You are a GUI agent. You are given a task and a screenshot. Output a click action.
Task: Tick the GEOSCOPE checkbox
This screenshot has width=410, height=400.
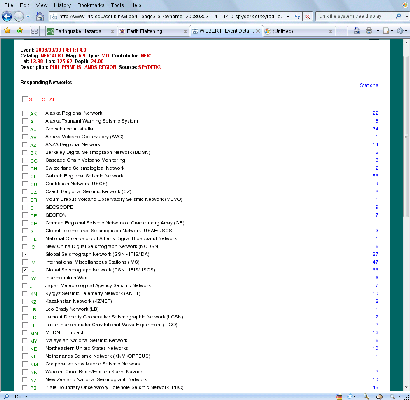pos(24,207)
